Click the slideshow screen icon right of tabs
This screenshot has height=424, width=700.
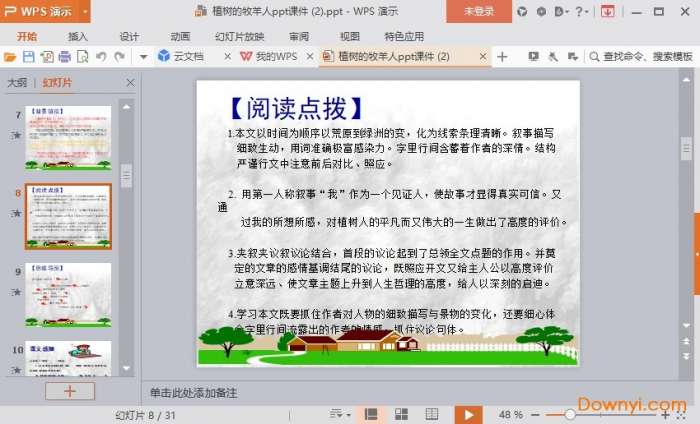click(x=533, y=57)
